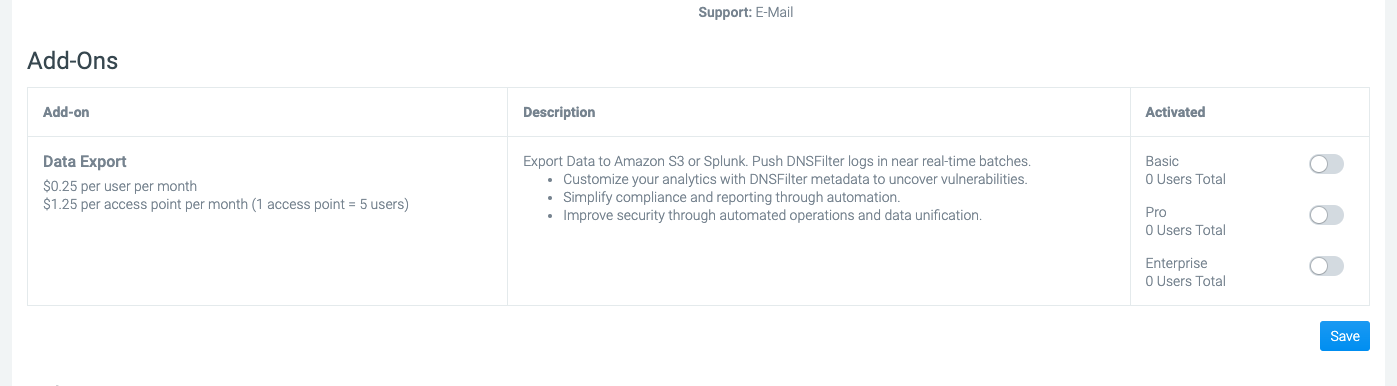The height and width of the screenshot is (386, 1397).
Task: Select the Data Export add-on title
Action: pos(85,161)
